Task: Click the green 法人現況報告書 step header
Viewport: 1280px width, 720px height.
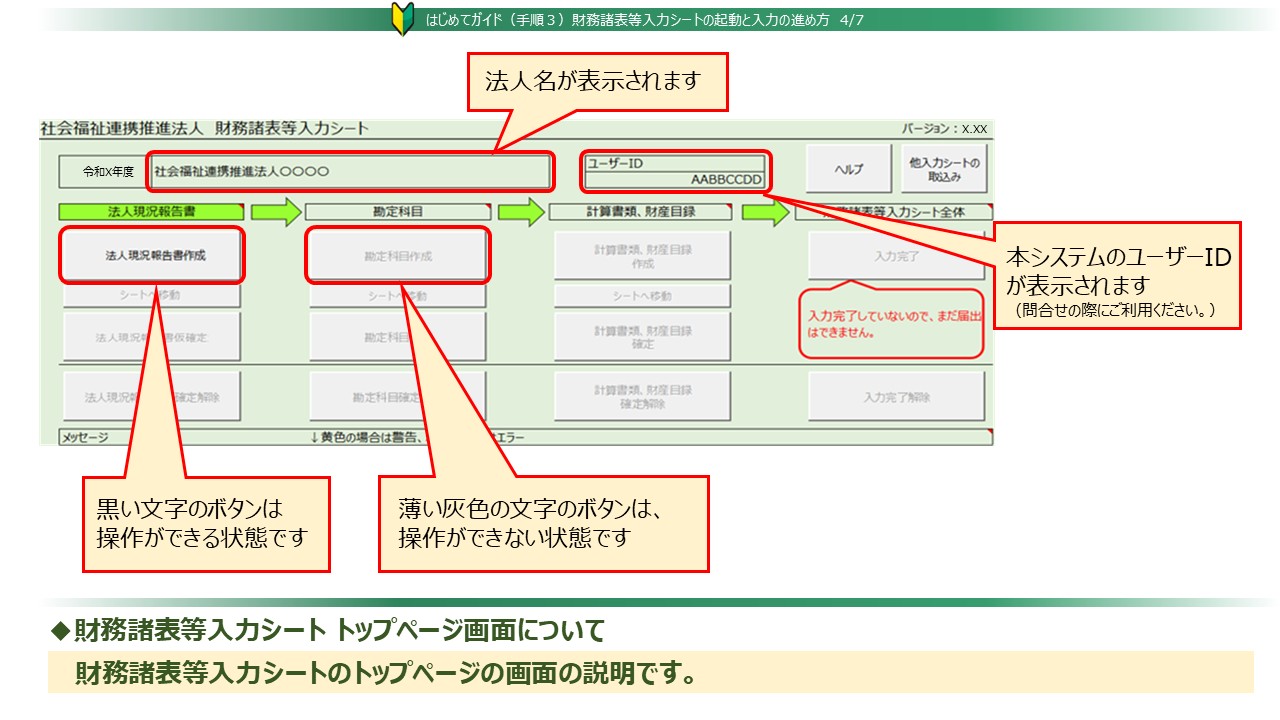Action: click(151, 212)
